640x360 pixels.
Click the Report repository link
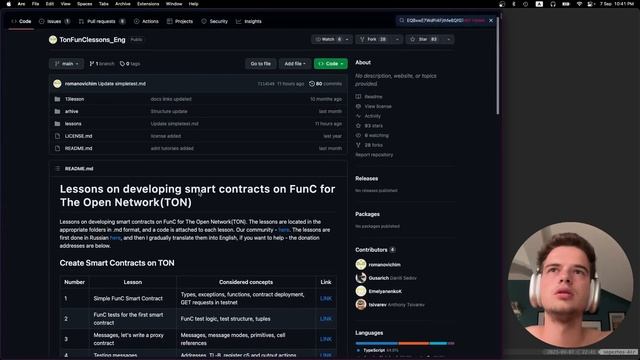tap(374, 155)
